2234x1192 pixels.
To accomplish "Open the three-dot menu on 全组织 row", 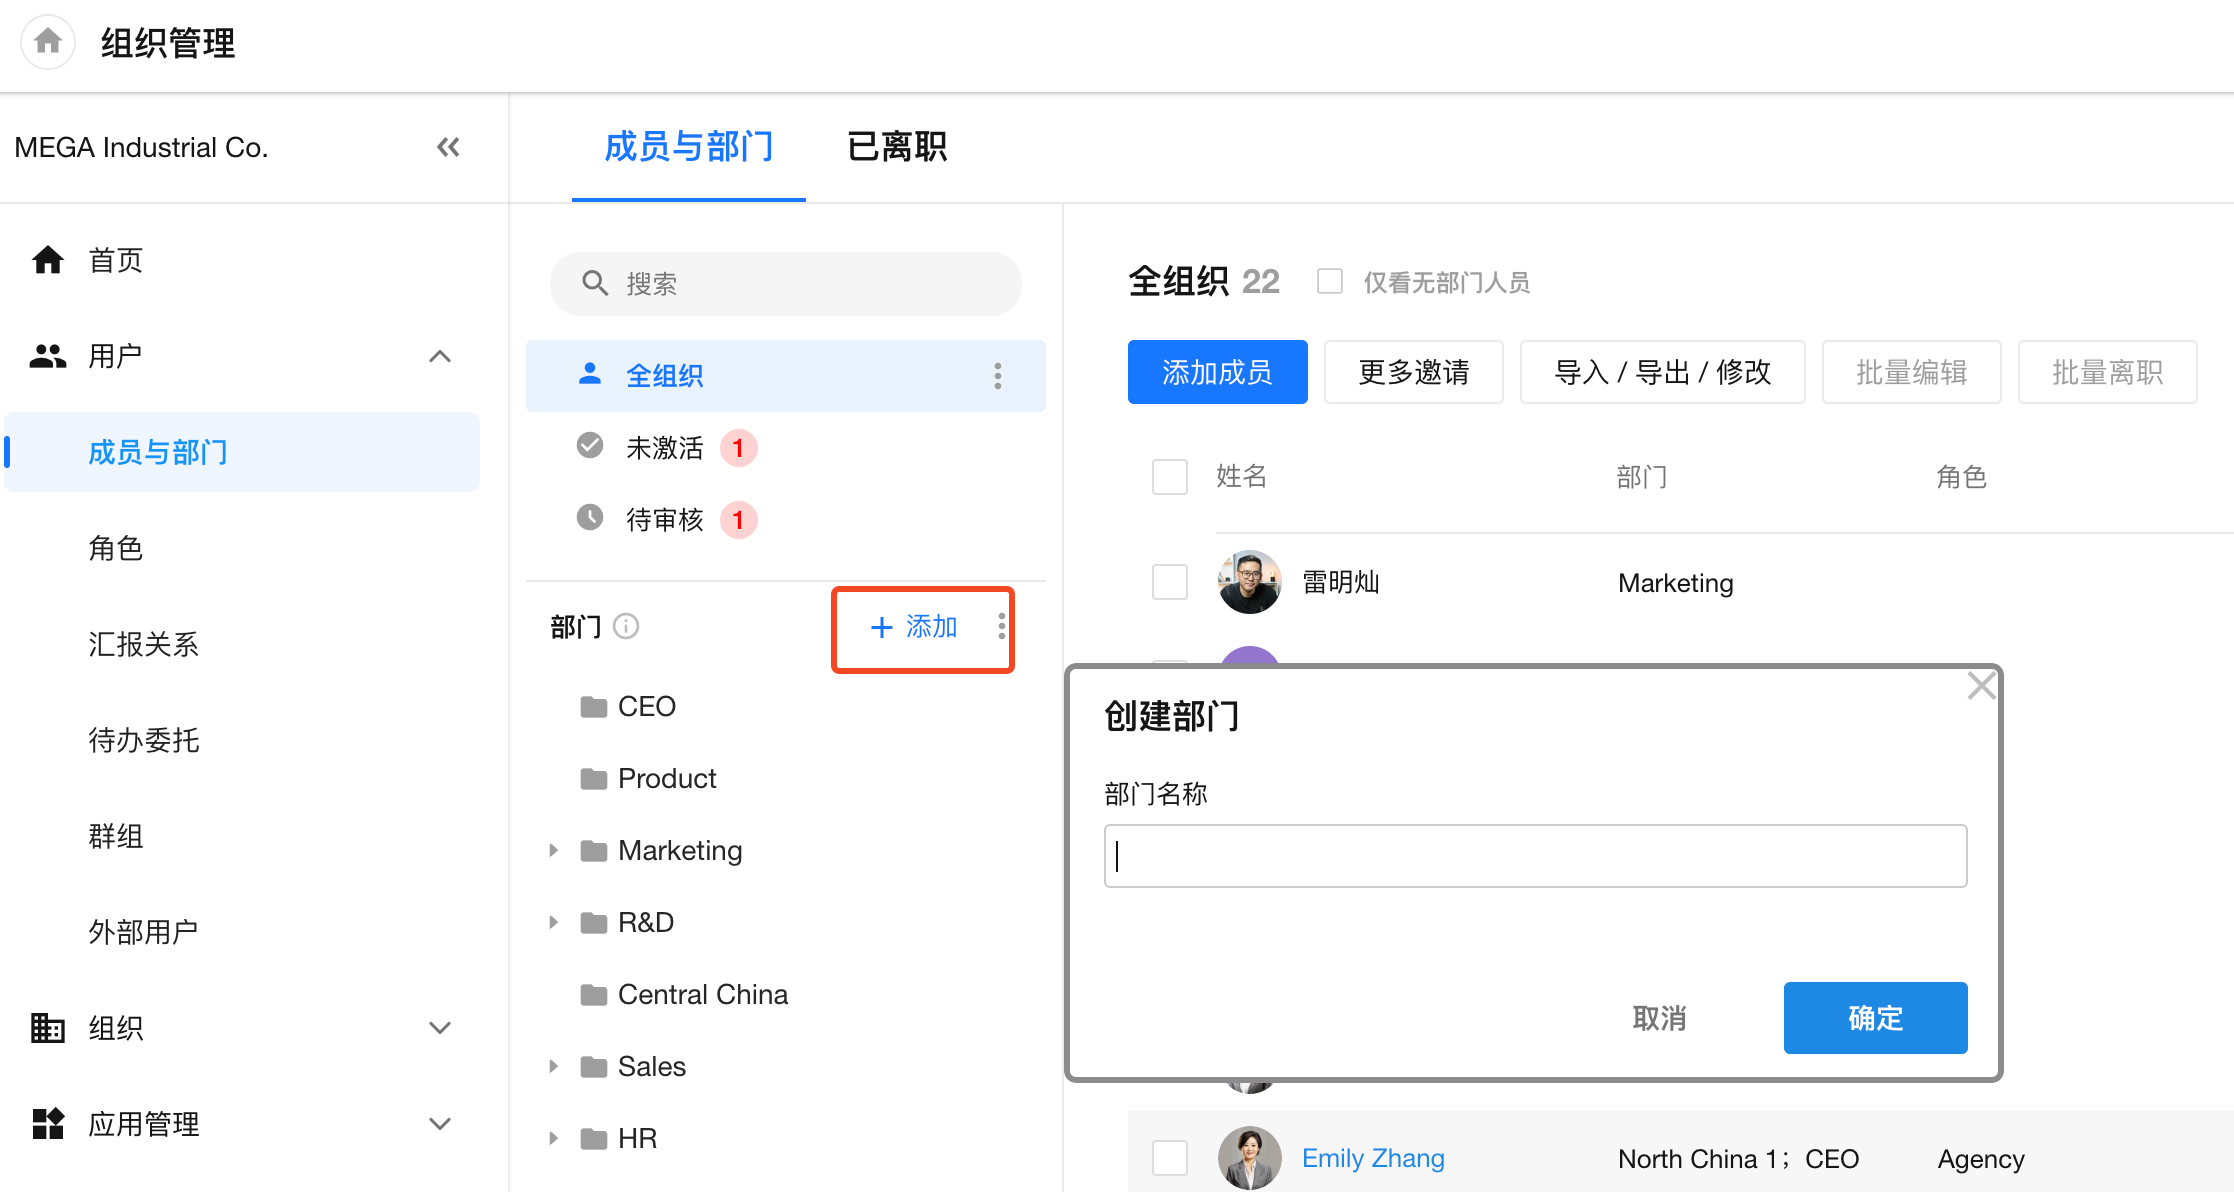I will tap(997, 376).
